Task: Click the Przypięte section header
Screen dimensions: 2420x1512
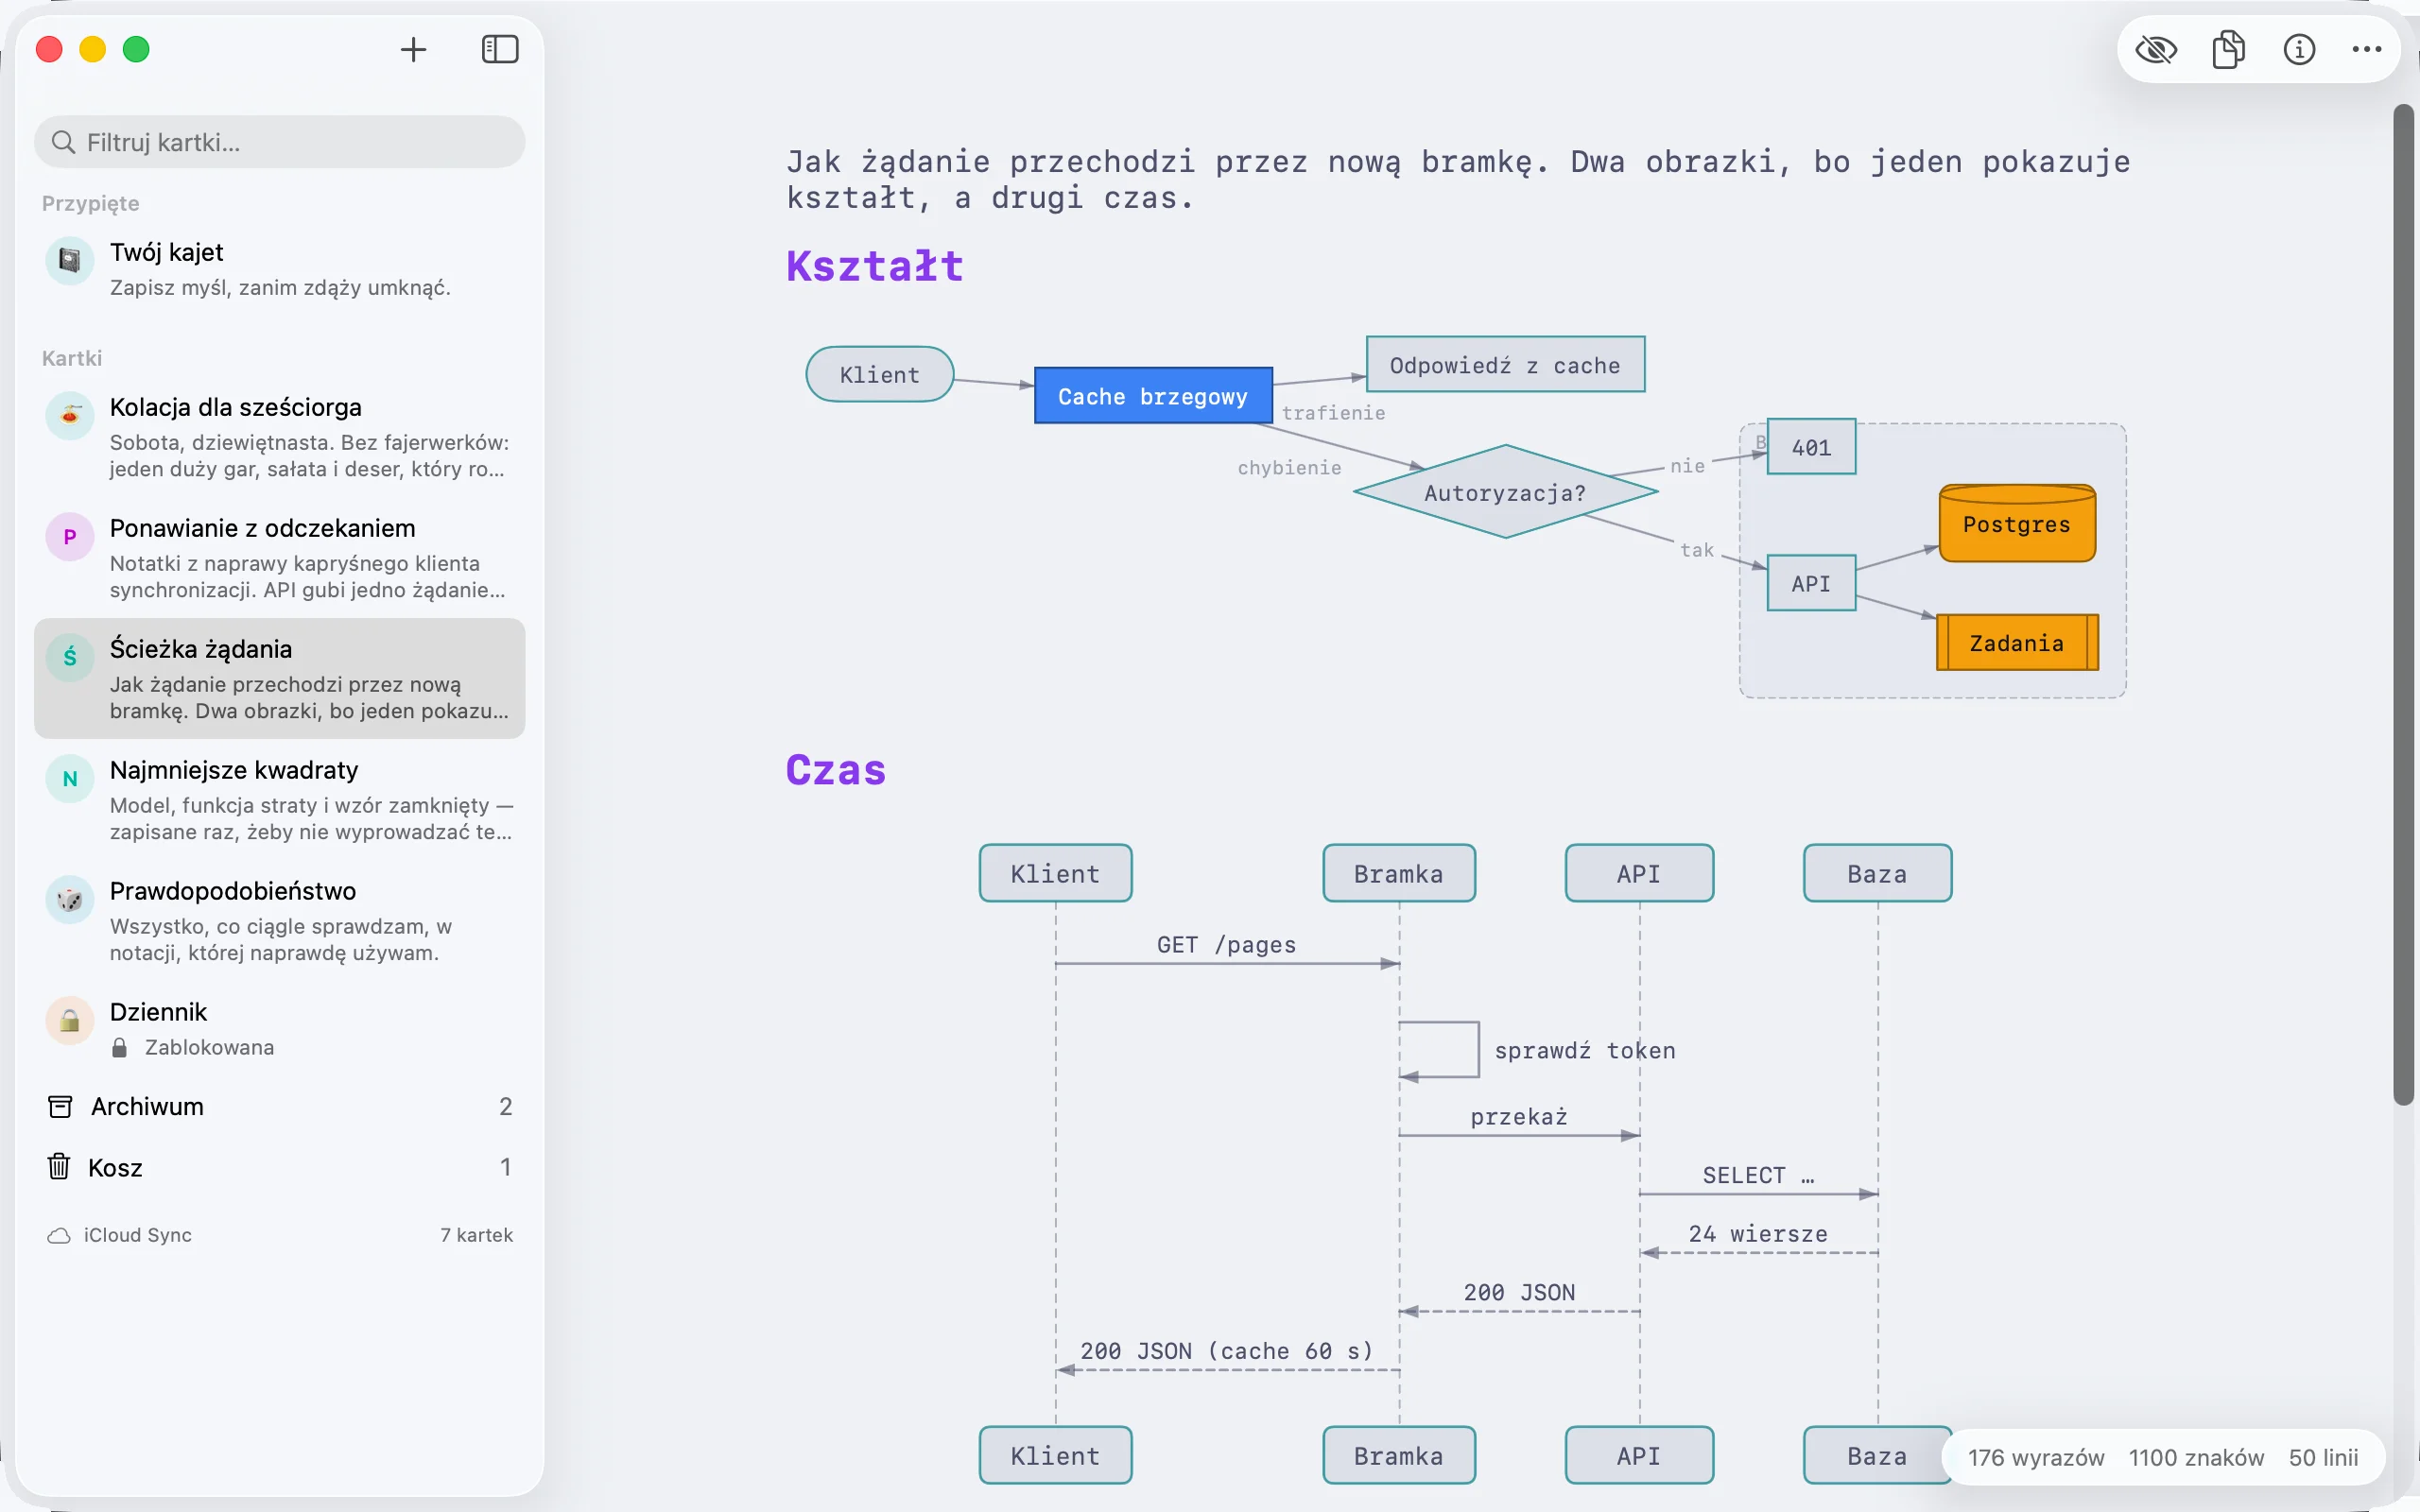Action: (91, 203)
